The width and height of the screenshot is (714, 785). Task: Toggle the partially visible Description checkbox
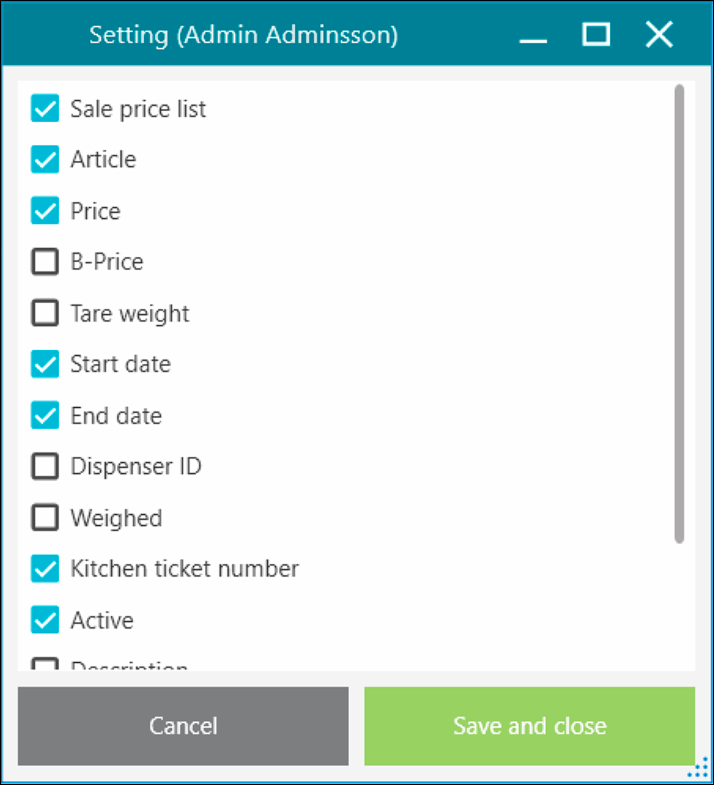tap(45, 665)
